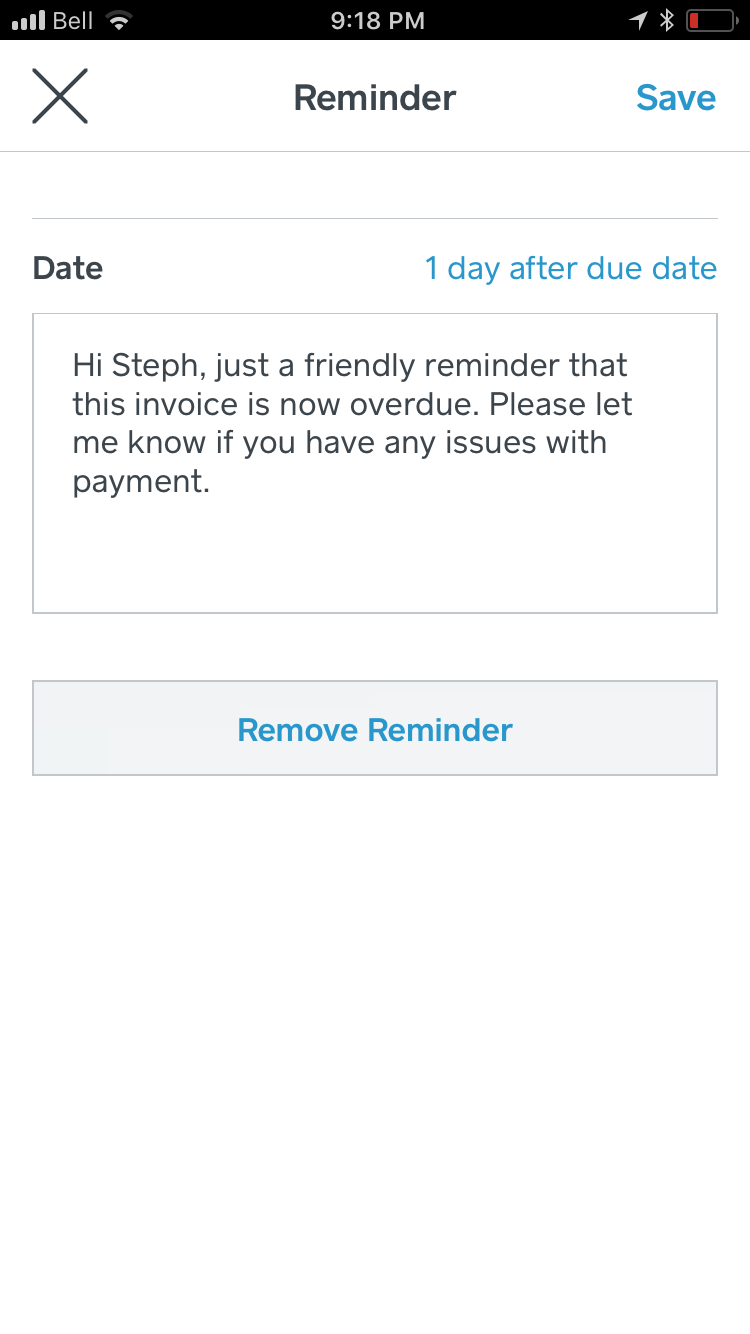
Task: Tap the Wi-Fi status icon
Action: [120, 20]
